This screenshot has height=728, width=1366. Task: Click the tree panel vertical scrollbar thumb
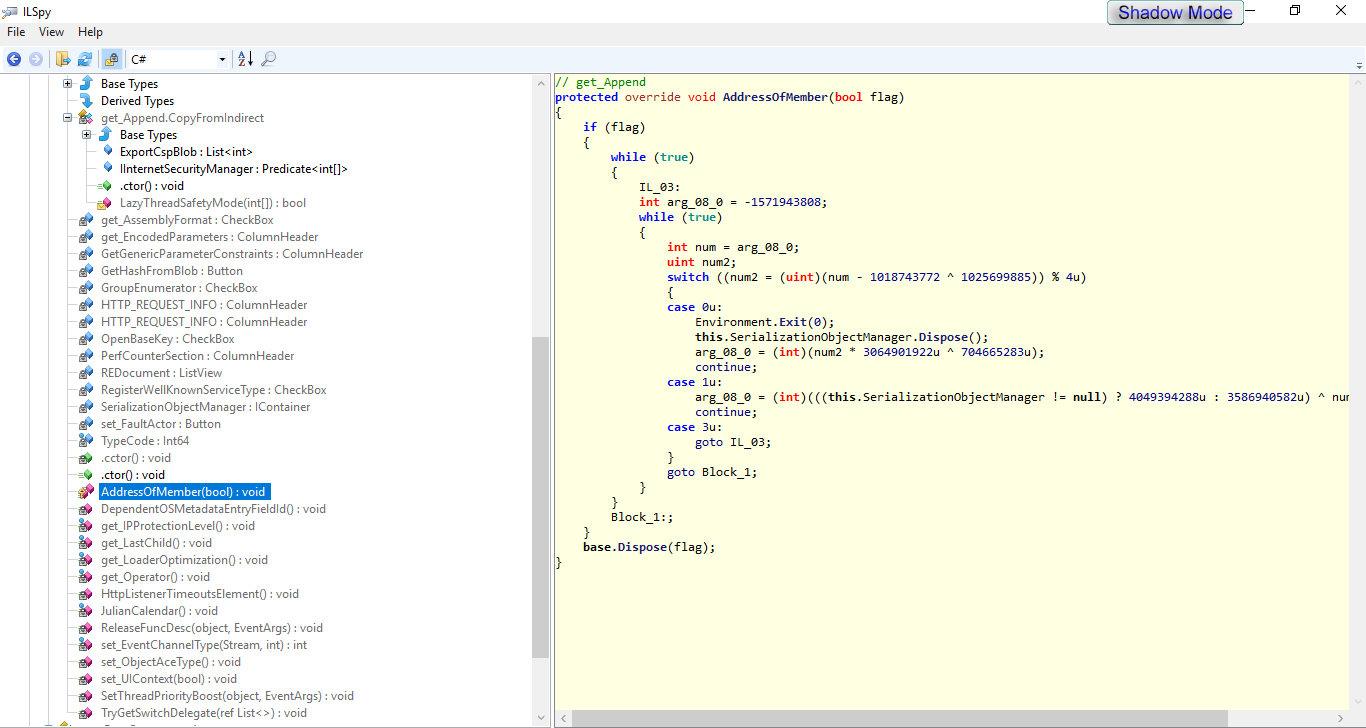coord(541,495)
